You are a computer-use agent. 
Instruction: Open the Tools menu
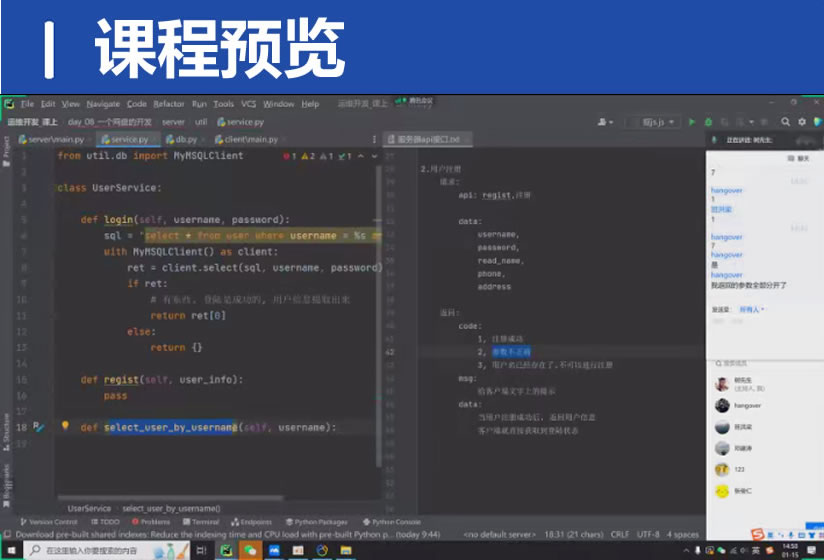pyautogui.click(x=223, y=104)
